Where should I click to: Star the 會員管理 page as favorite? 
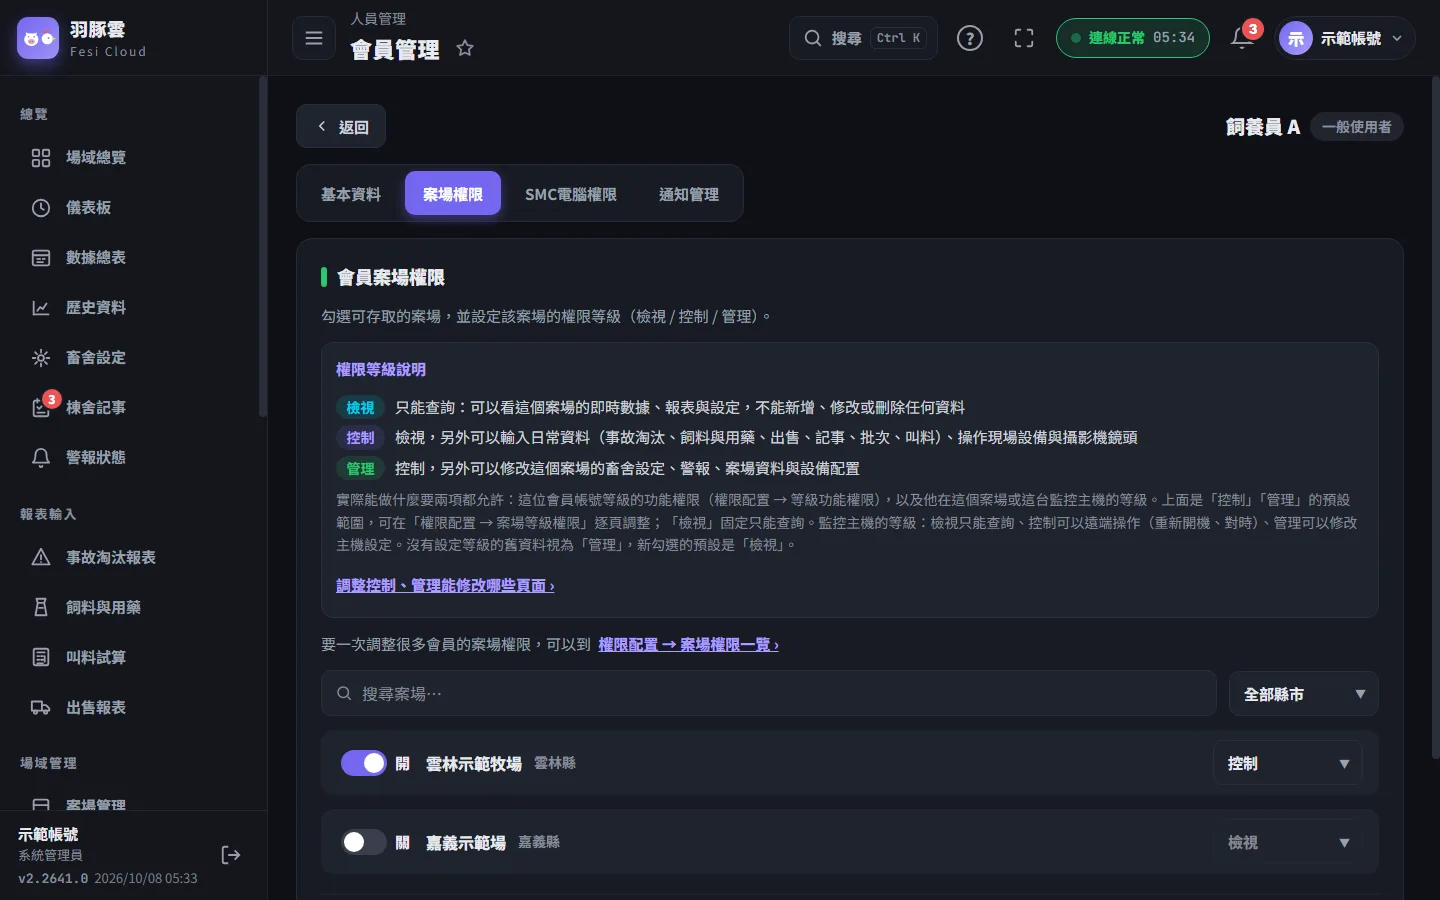pyautogui.click(x=465, y=48)
